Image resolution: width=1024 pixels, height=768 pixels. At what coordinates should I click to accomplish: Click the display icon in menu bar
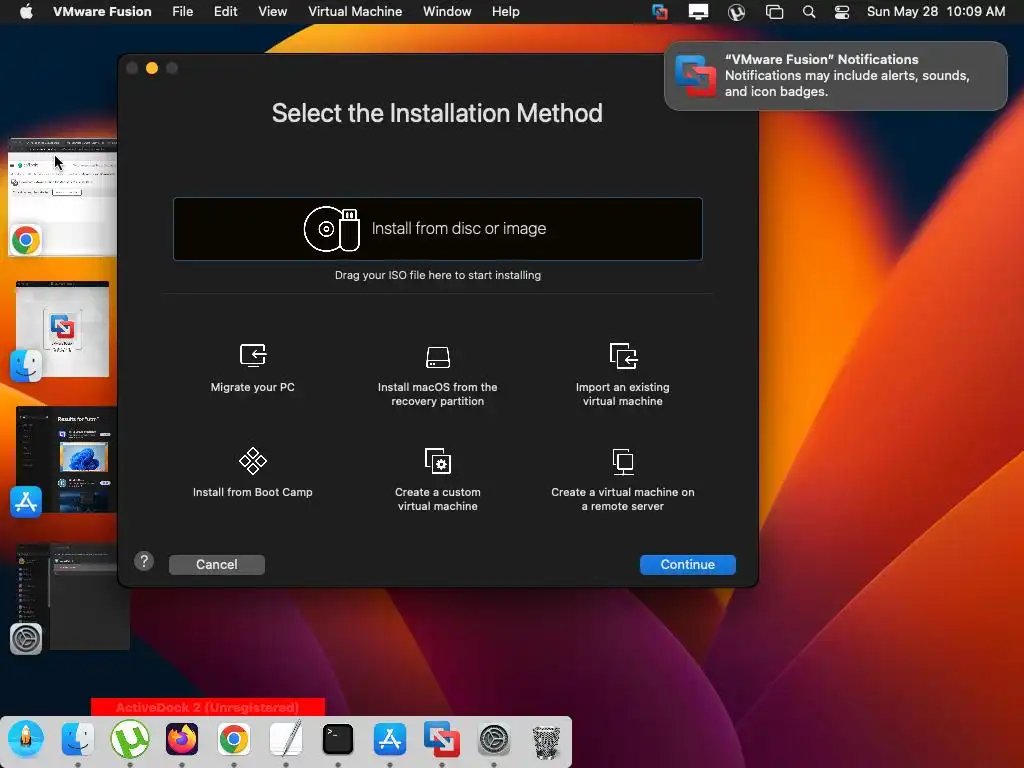tap(698, 12)
